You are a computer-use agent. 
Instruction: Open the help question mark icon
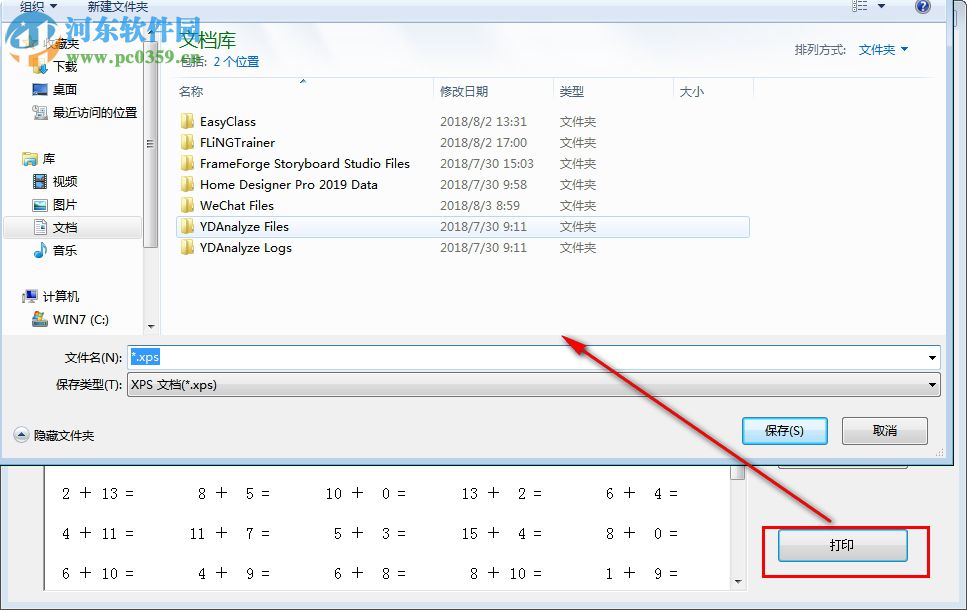pyautogui.click(x=923, y=6)
